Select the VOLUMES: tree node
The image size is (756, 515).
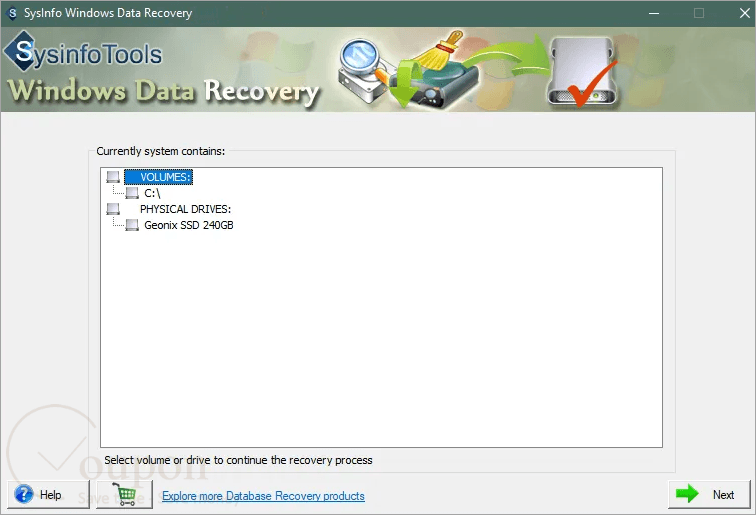(159, 177)
